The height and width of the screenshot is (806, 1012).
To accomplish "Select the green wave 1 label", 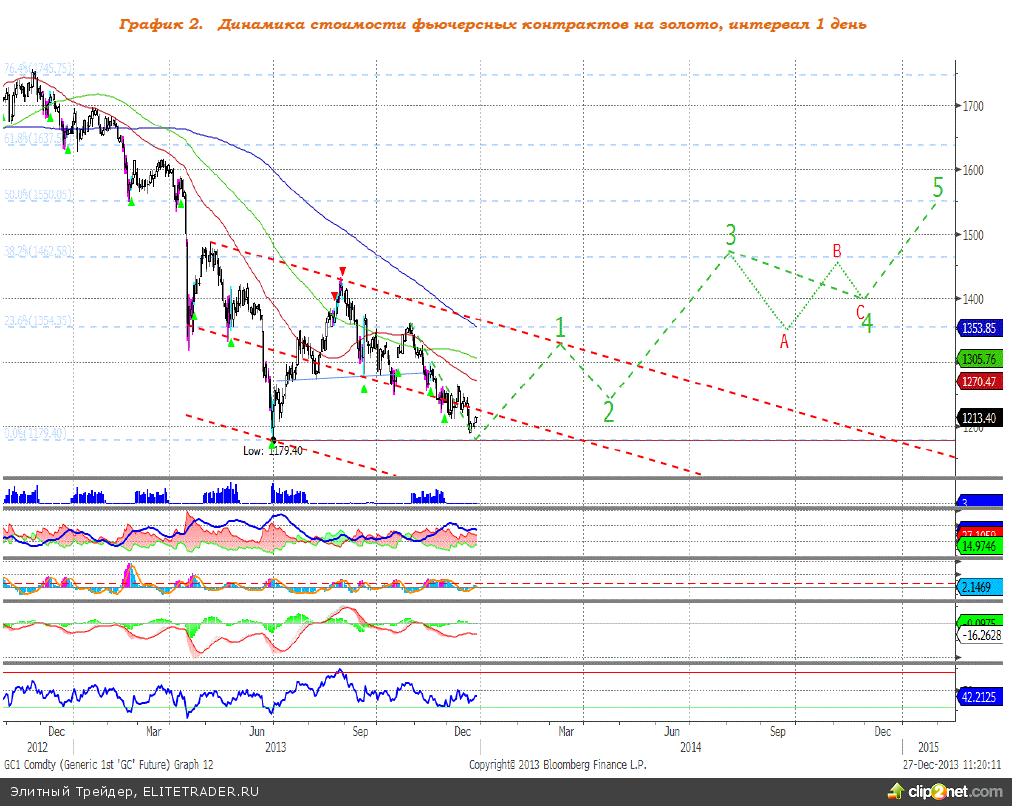I will pyautogui.click(x=561, y=327).
